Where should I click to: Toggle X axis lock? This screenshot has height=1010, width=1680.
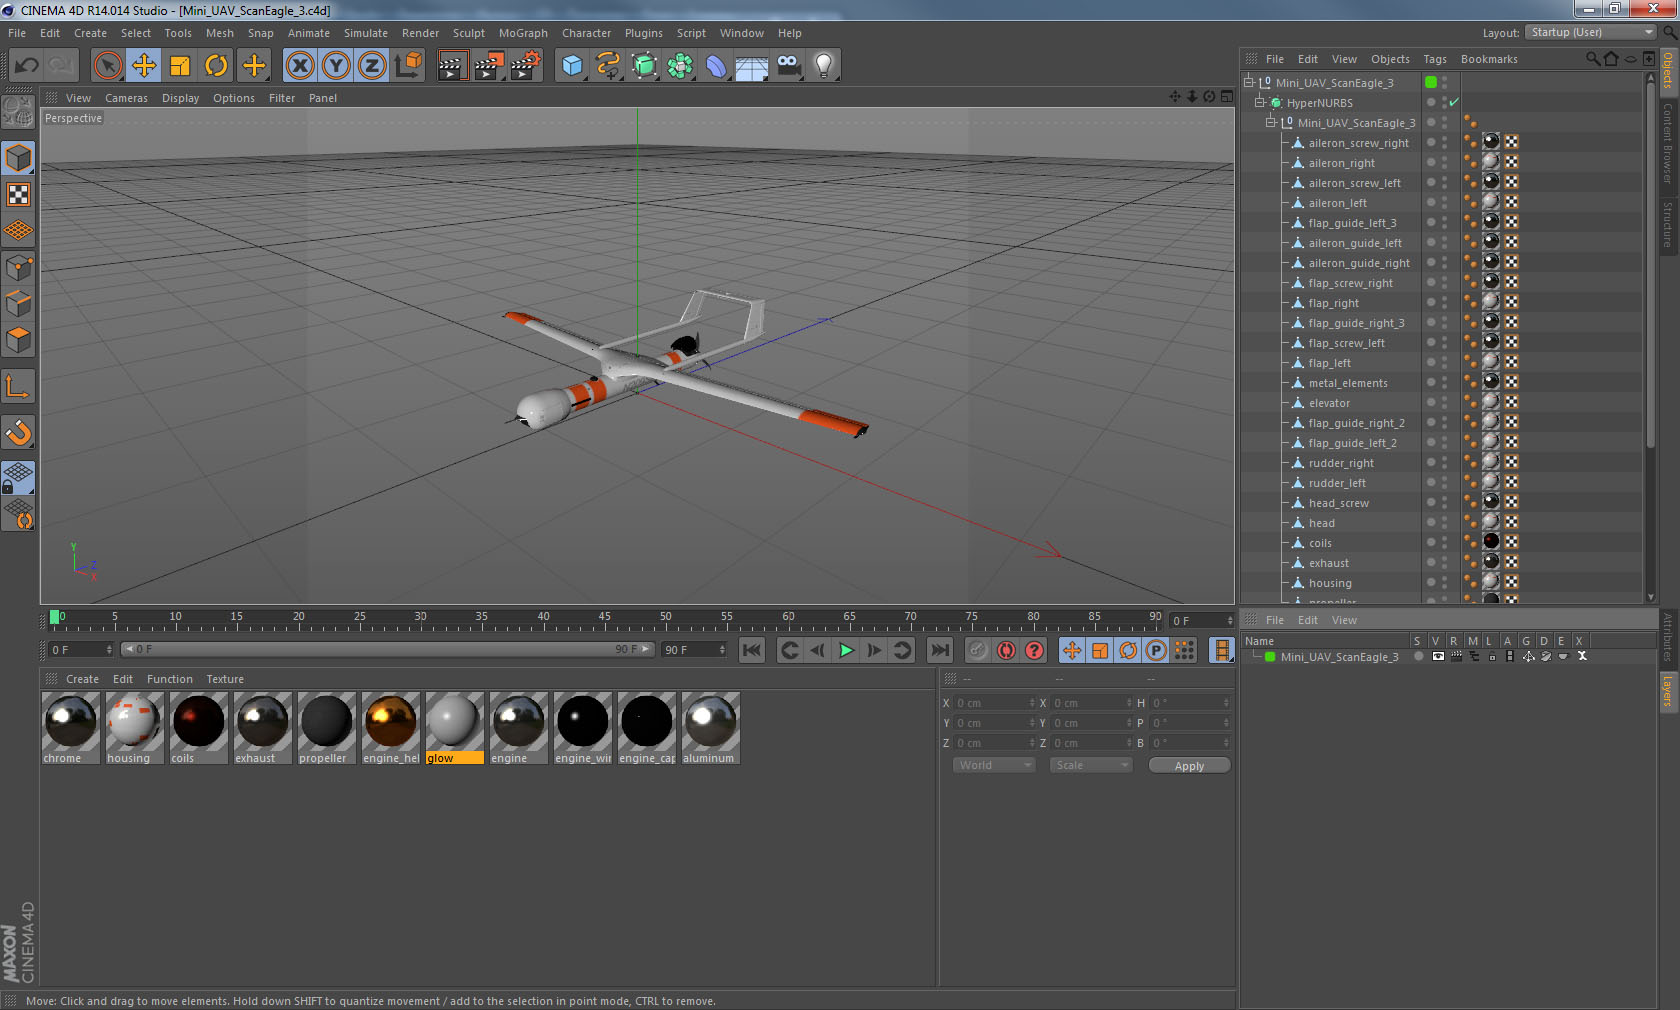[300, 66]
